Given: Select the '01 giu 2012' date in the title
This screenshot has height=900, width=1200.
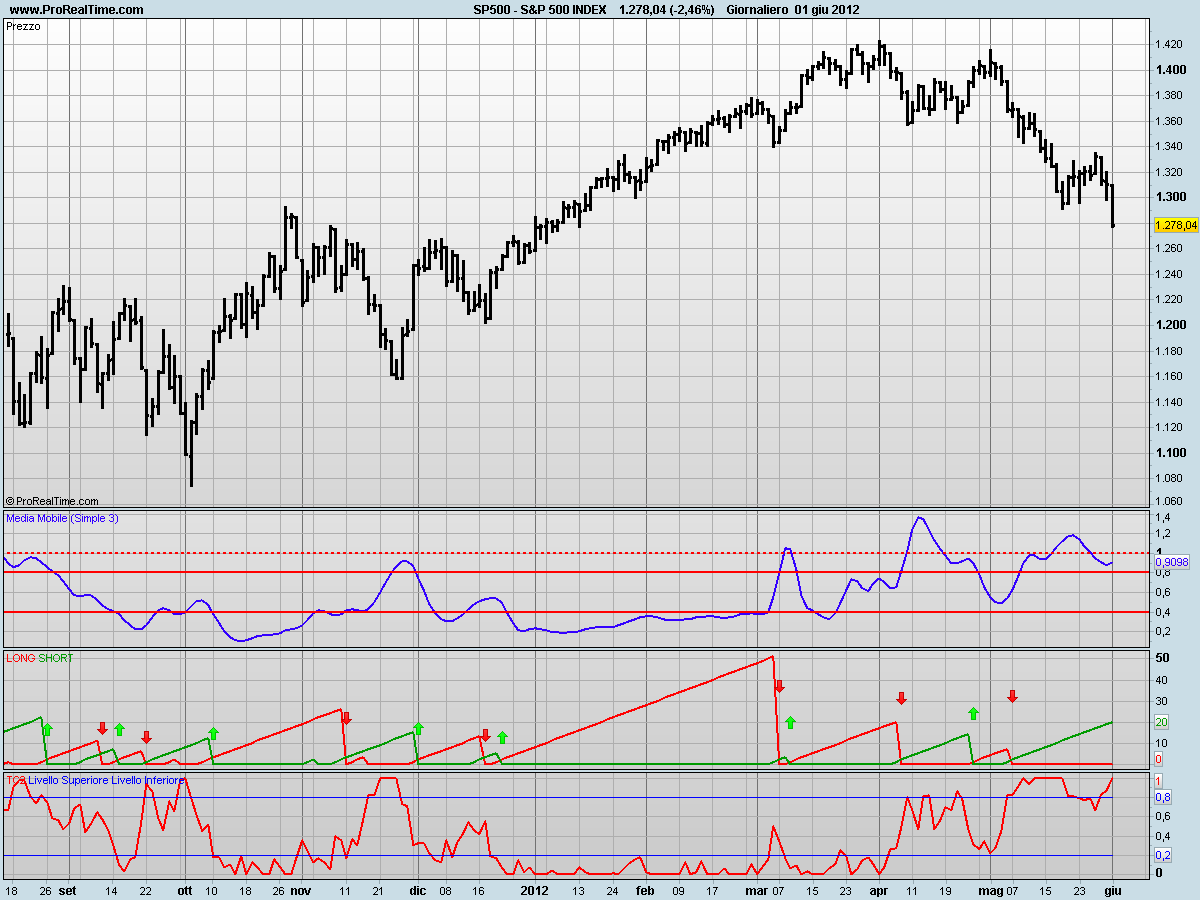Looking at the screenshot, I should (x=827, y=9).
